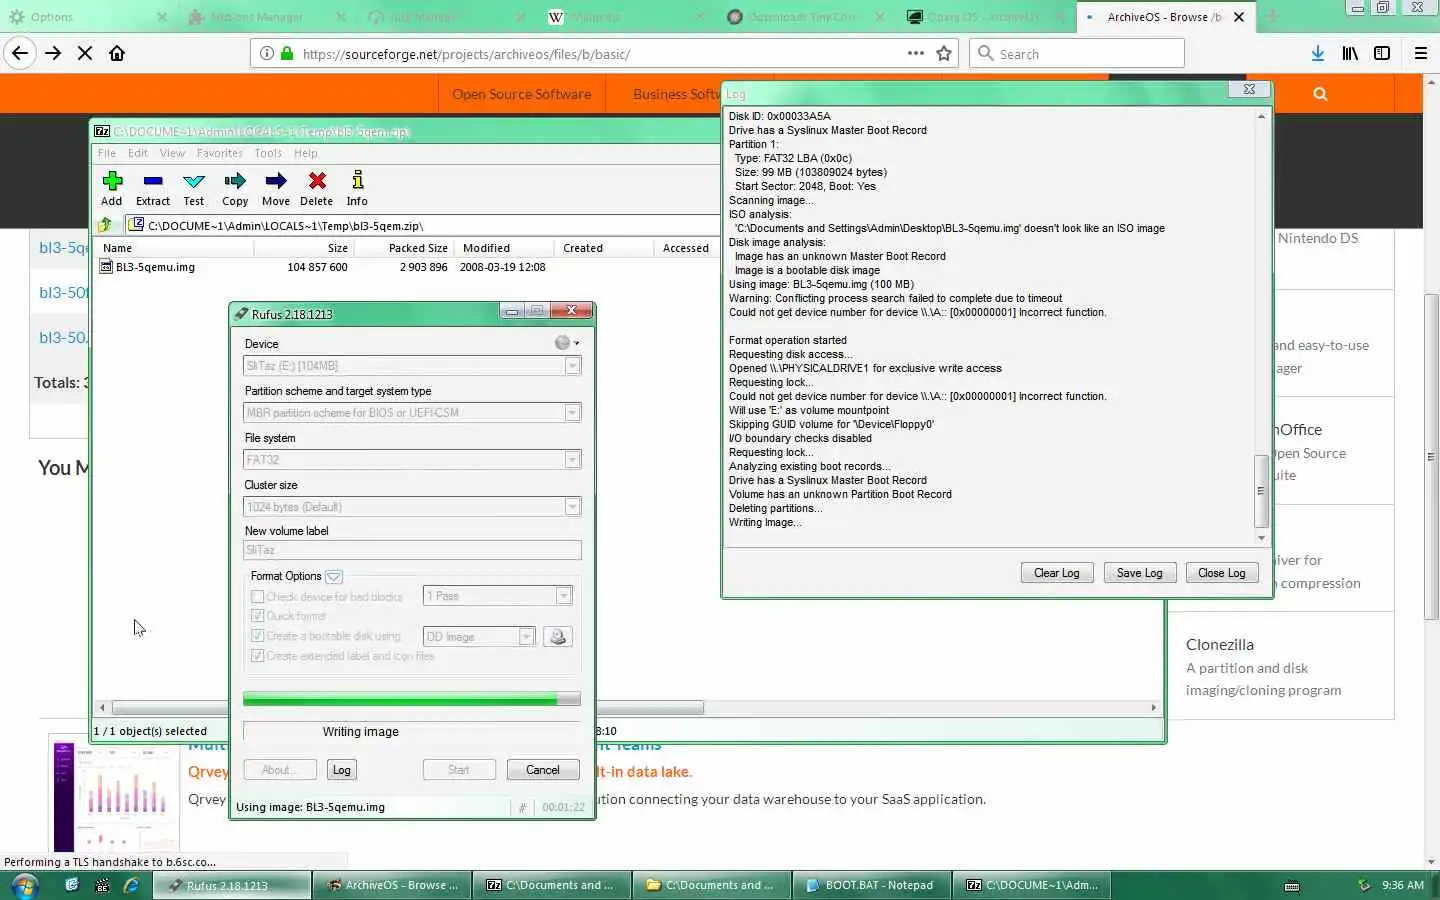Click the Rufus hash (#) icon
Image resolution: width=1440 pixels, height=900 pixels.
pyautogui.click(x=522, y=807)
